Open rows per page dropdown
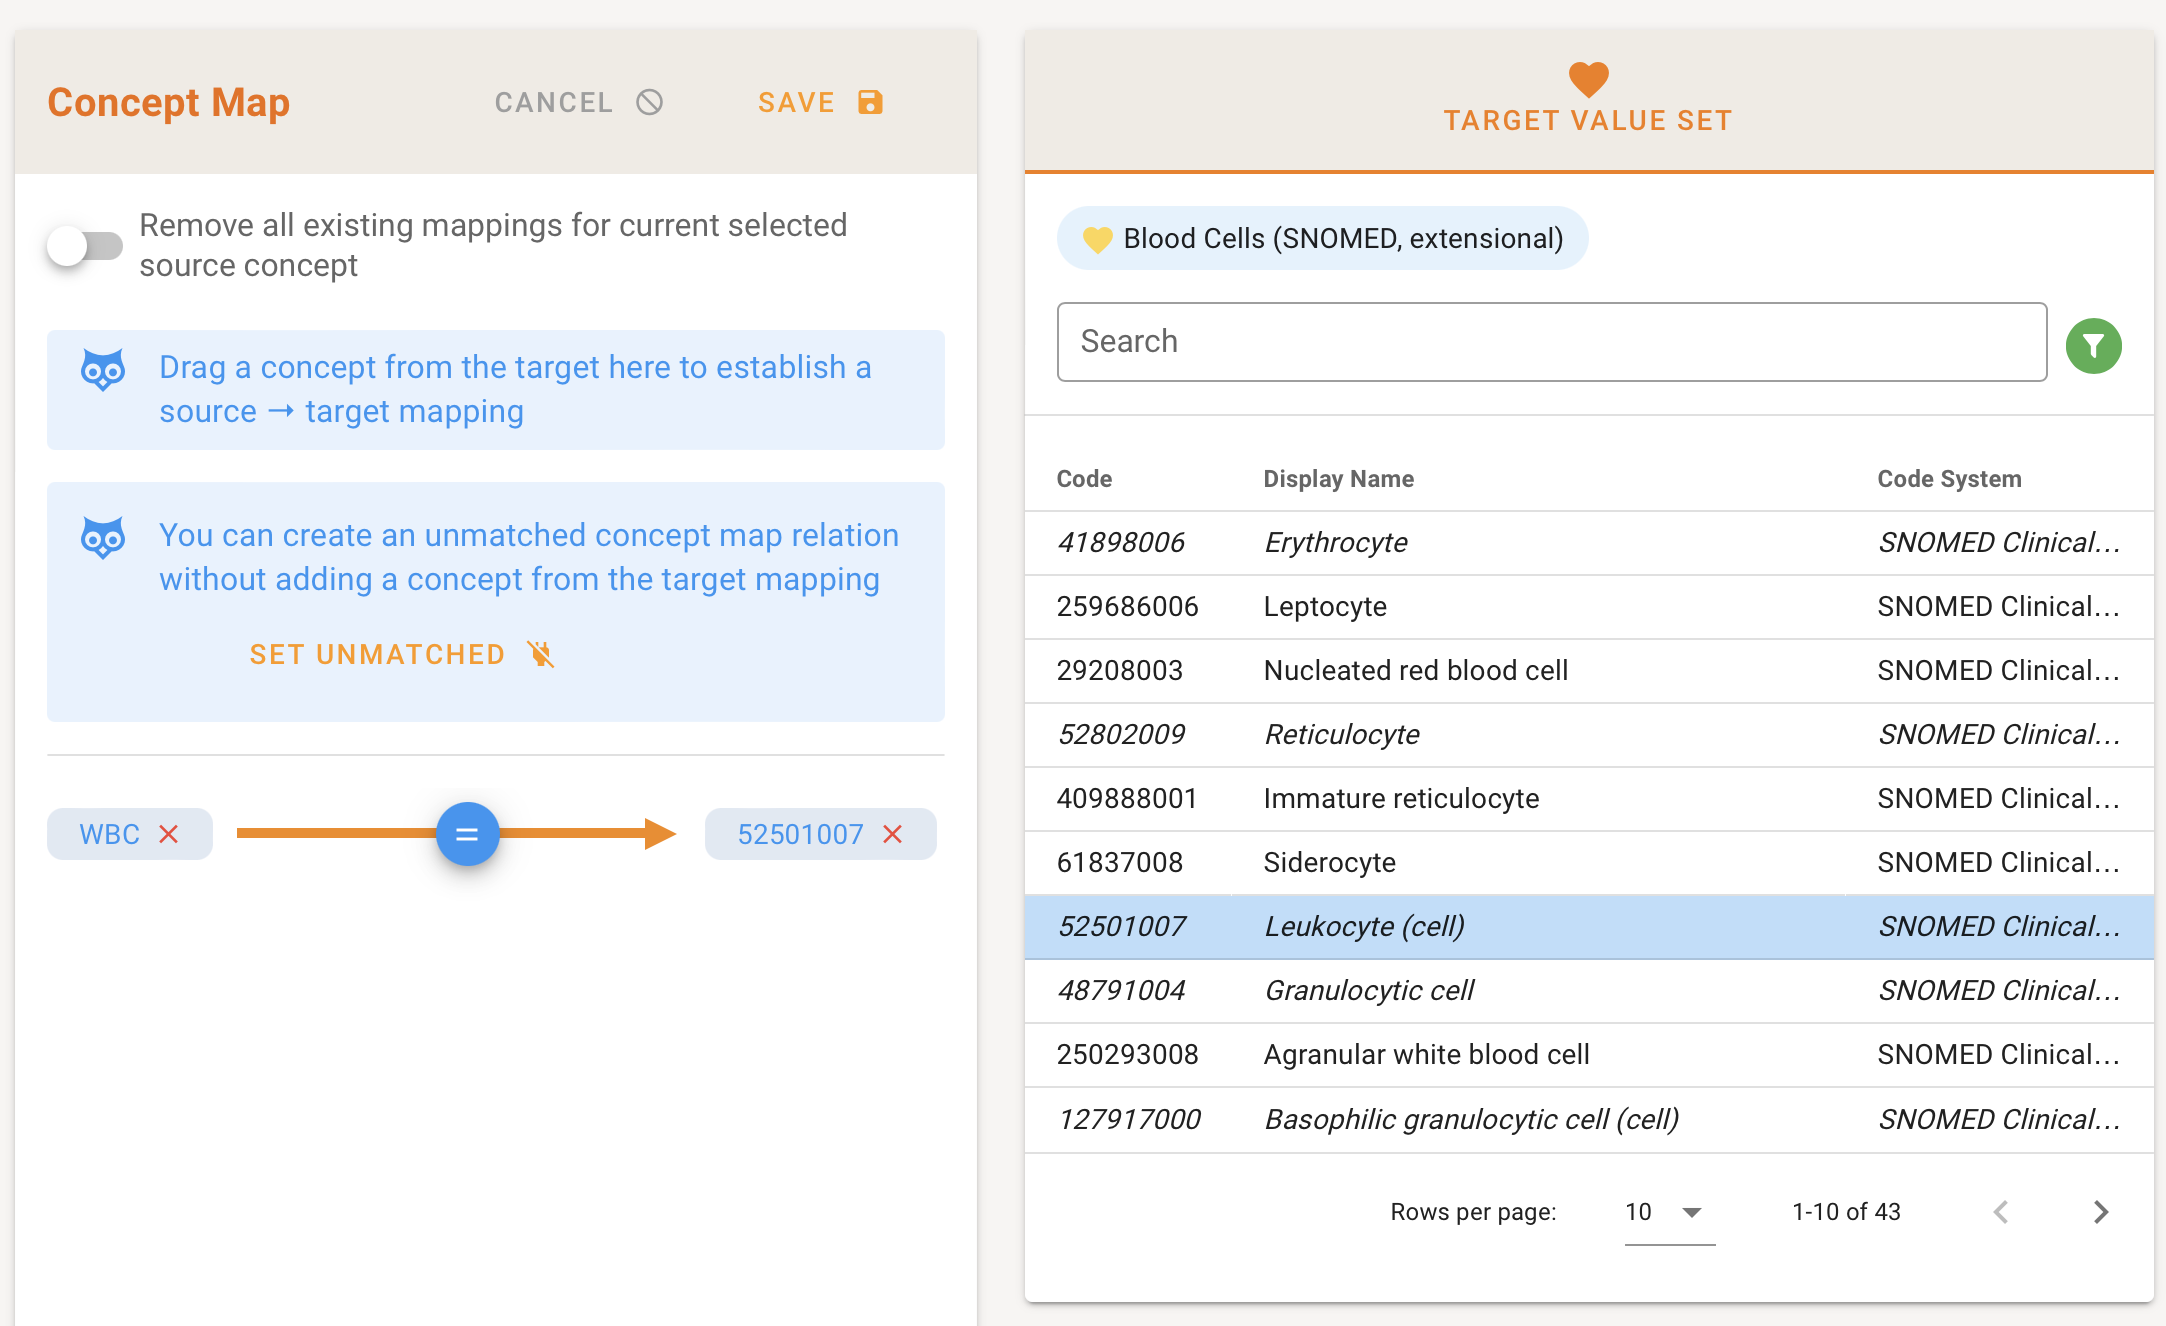The image size is (2166, 1326). click(1668, 1212)
